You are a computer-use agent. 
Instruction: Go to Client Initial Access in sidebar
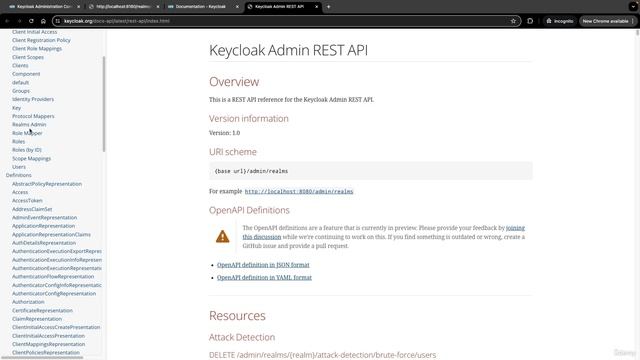(35, 32)
